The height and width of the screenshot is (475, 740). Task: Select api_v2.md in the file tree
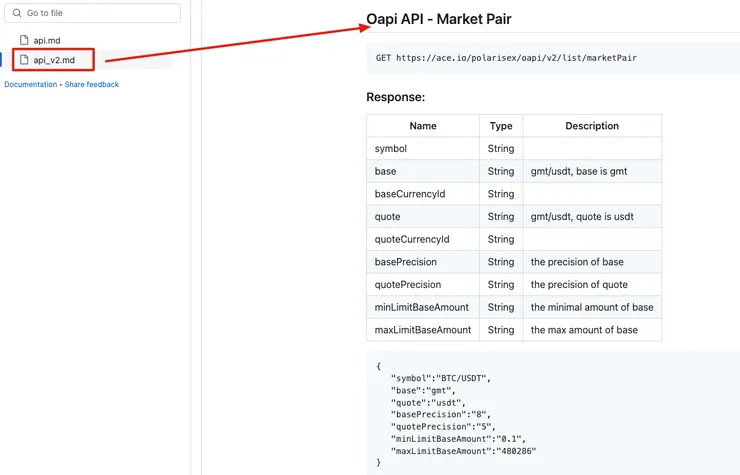pyautogui.click(x=54, y=60)
